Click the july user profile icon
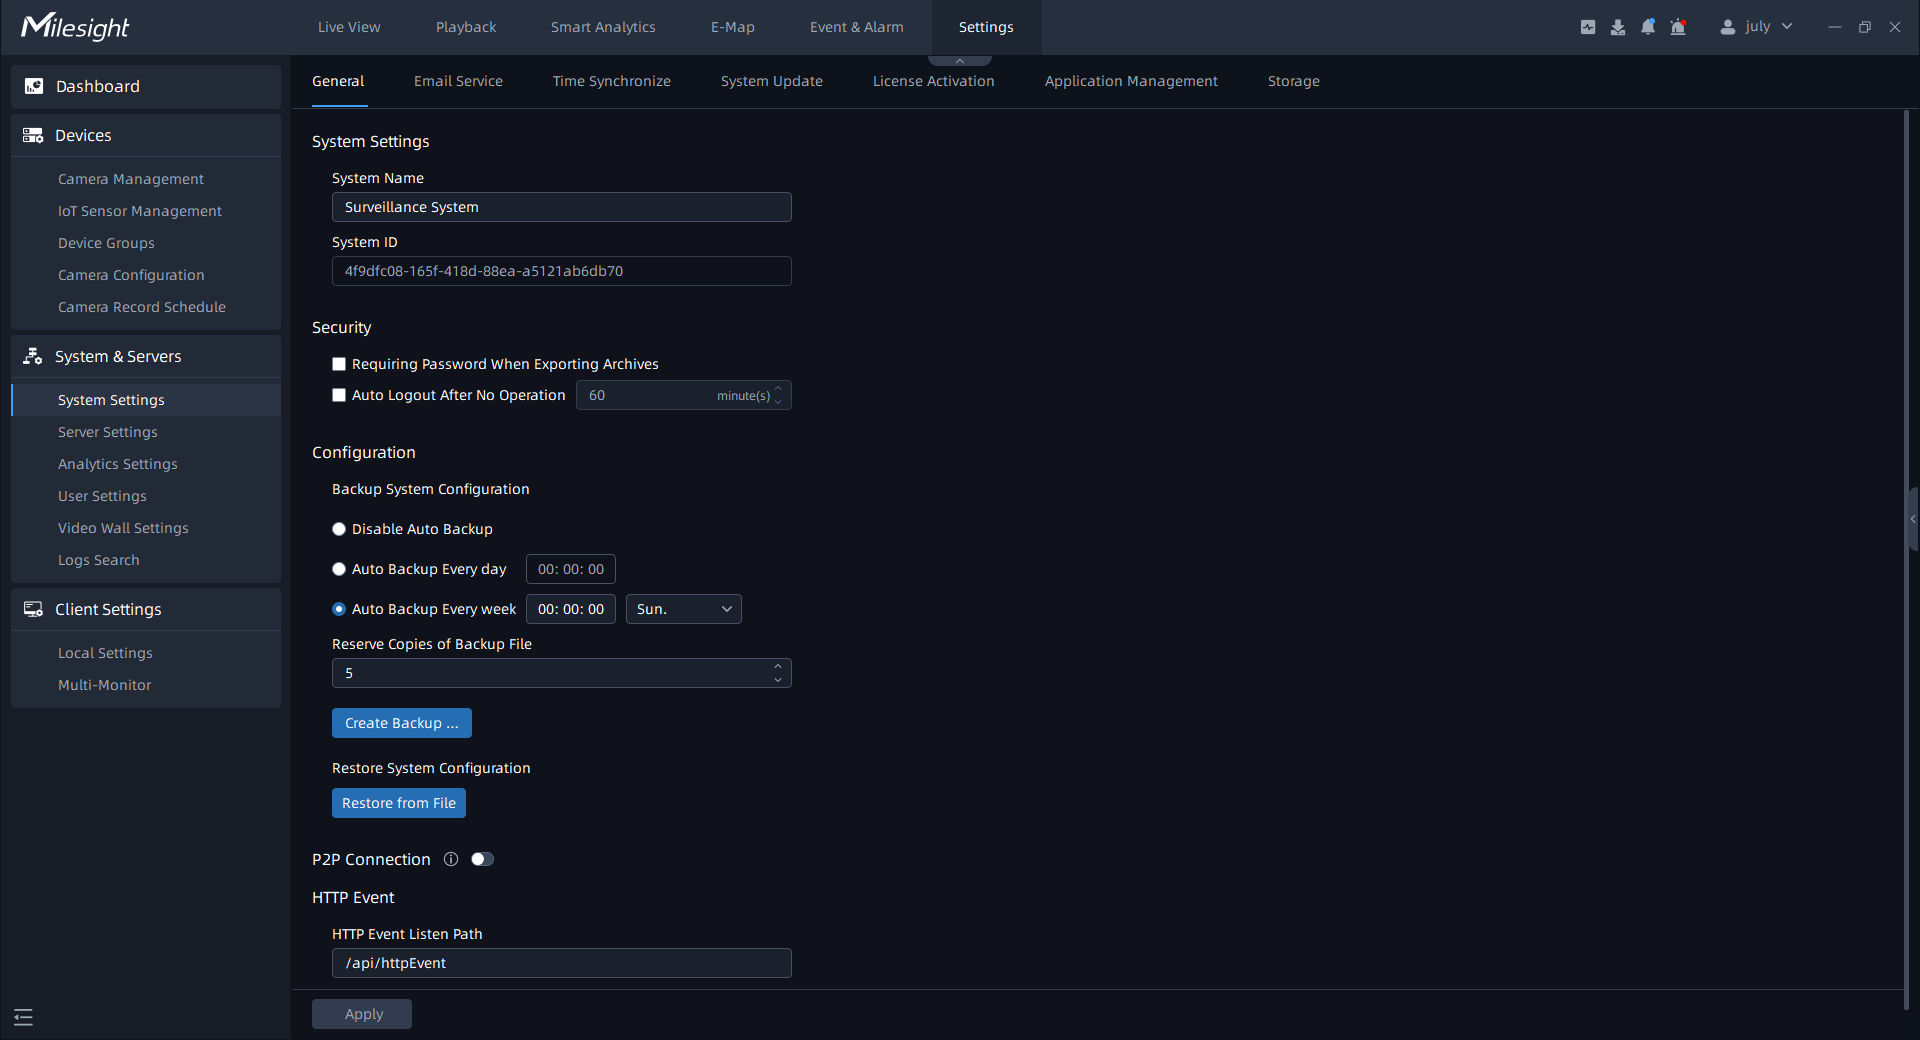 (x=1727, y=27)
